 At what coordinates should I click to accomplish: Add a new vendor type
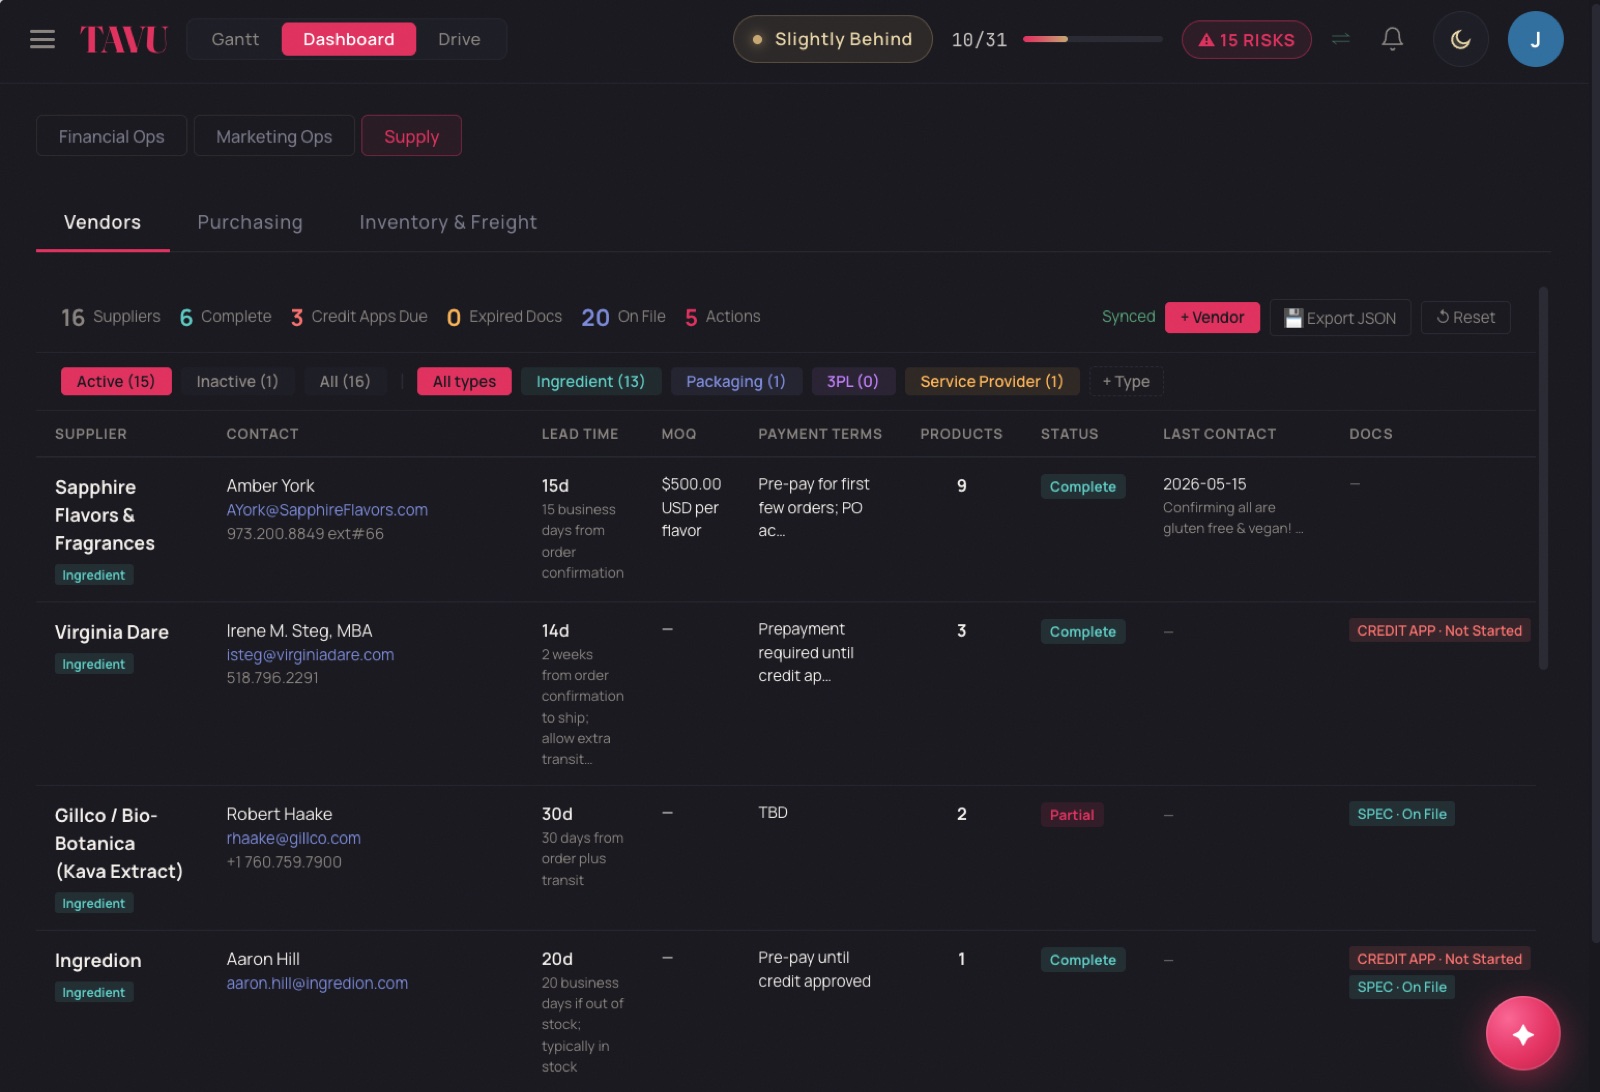click(x=1126, y=381)
